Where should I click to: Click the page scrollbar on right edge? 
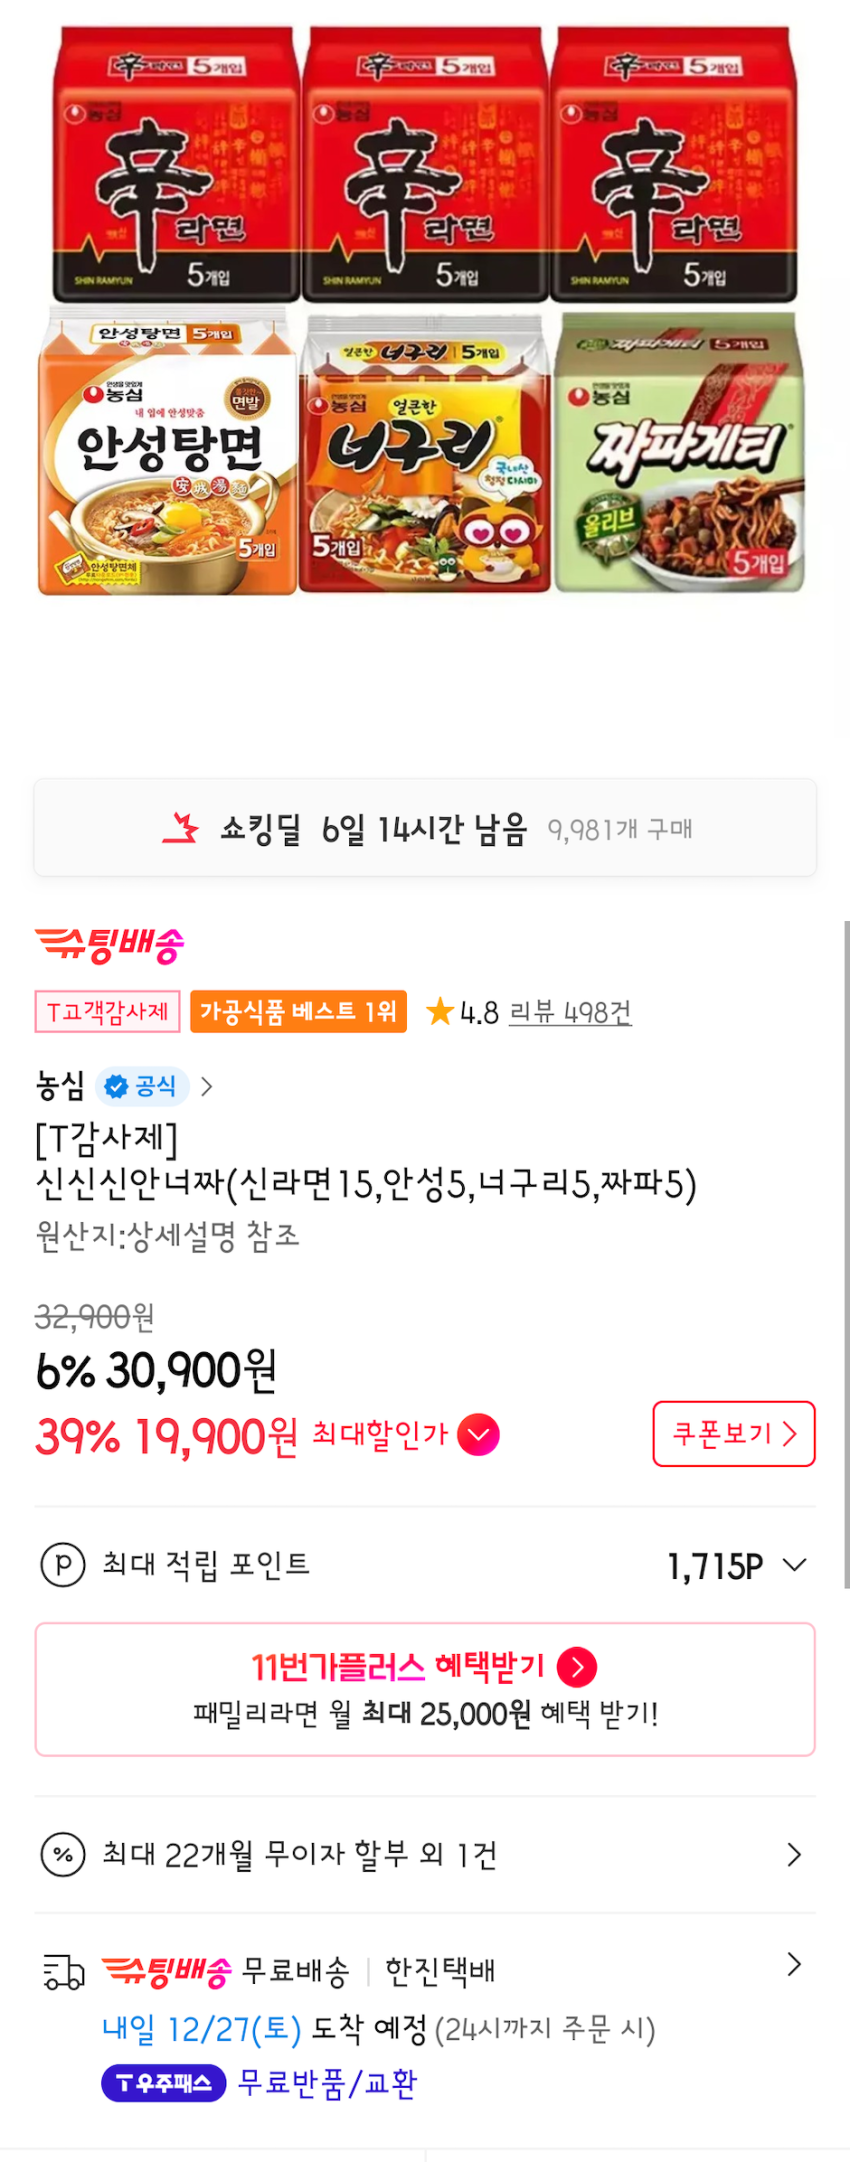click(x=846, y=1250)
